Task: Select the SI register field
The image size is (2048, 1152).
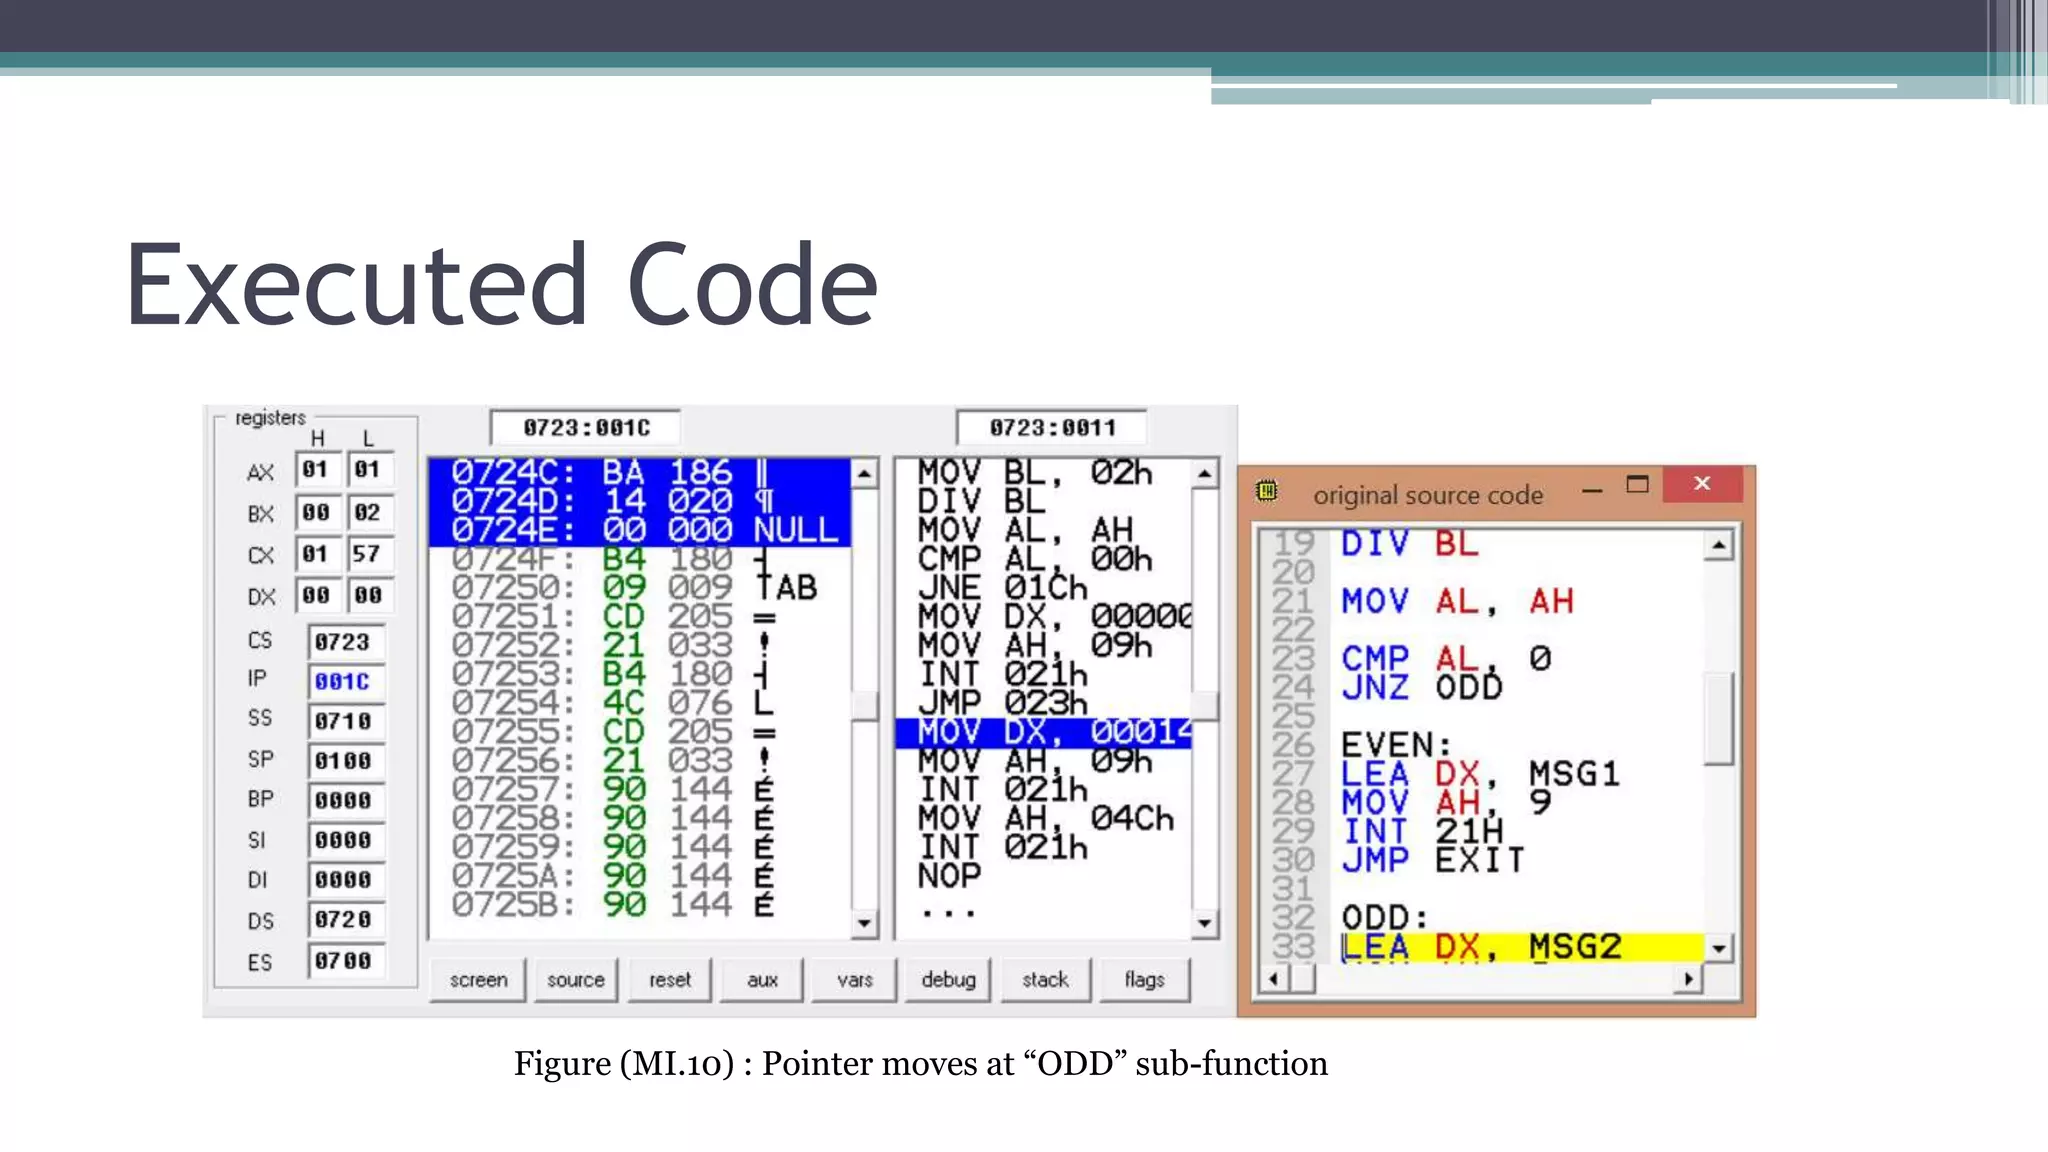Action: tap(346, 841)
